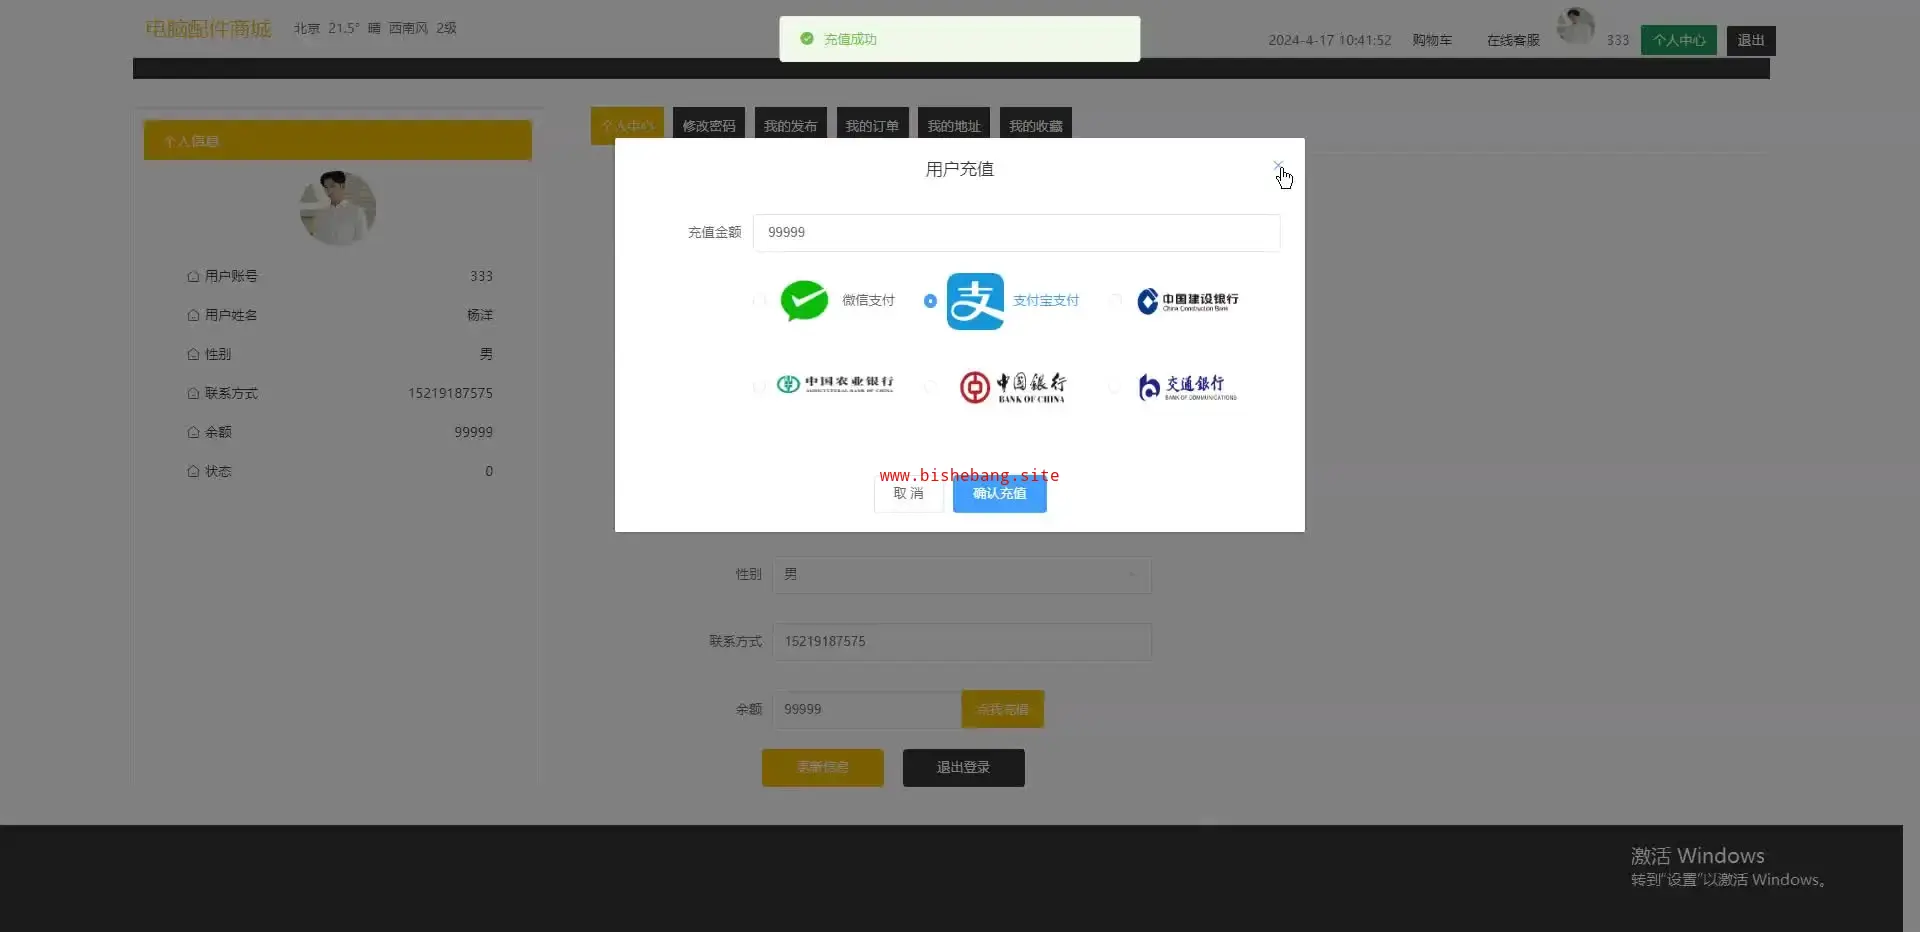Close the 用户充值 dialog with the X

click(1278, 166)
